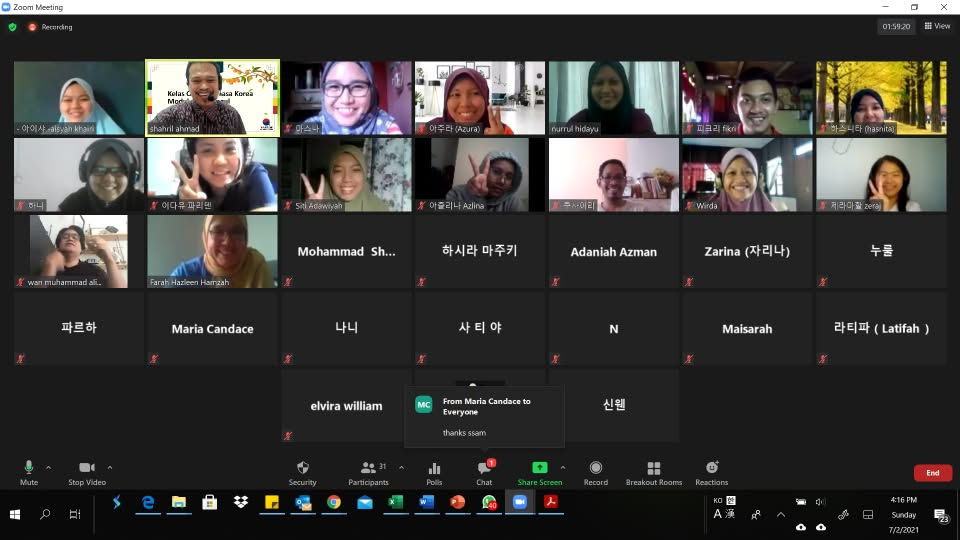Open the Participants panel
This screenshot has width=960, height=540.
368,473
